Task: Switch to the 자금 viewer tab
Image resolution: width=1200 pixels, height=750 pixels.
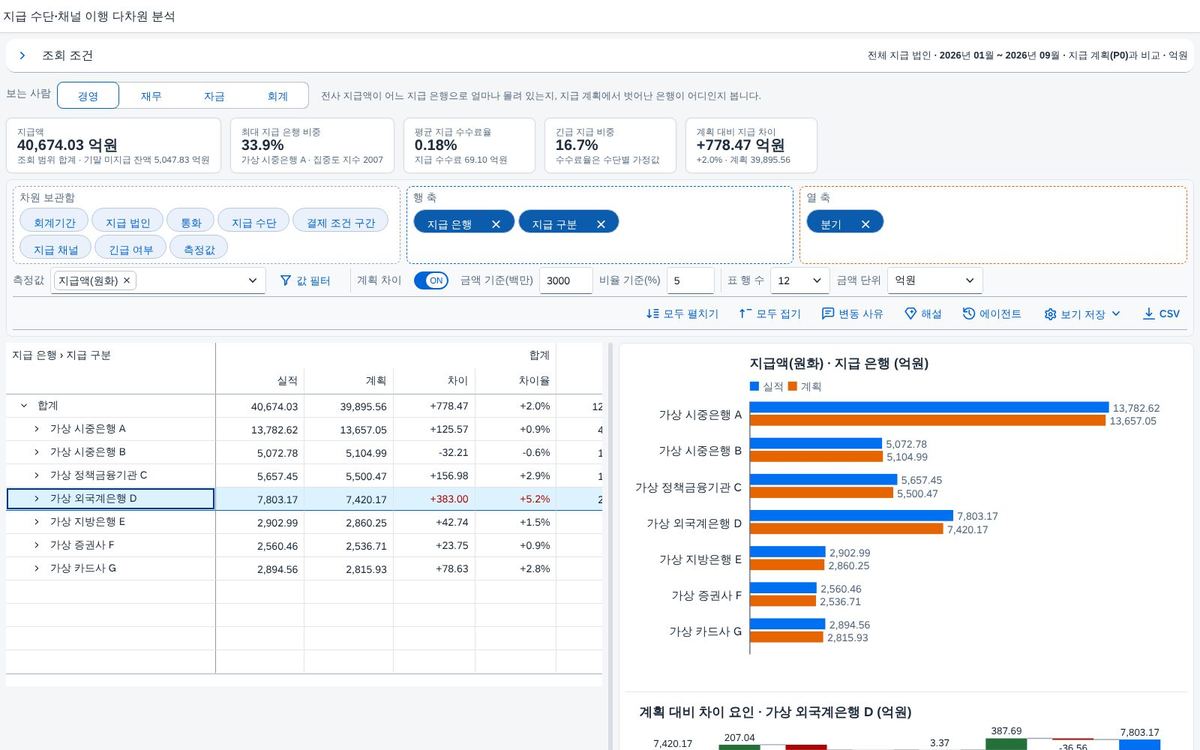Action: (214, 96)
